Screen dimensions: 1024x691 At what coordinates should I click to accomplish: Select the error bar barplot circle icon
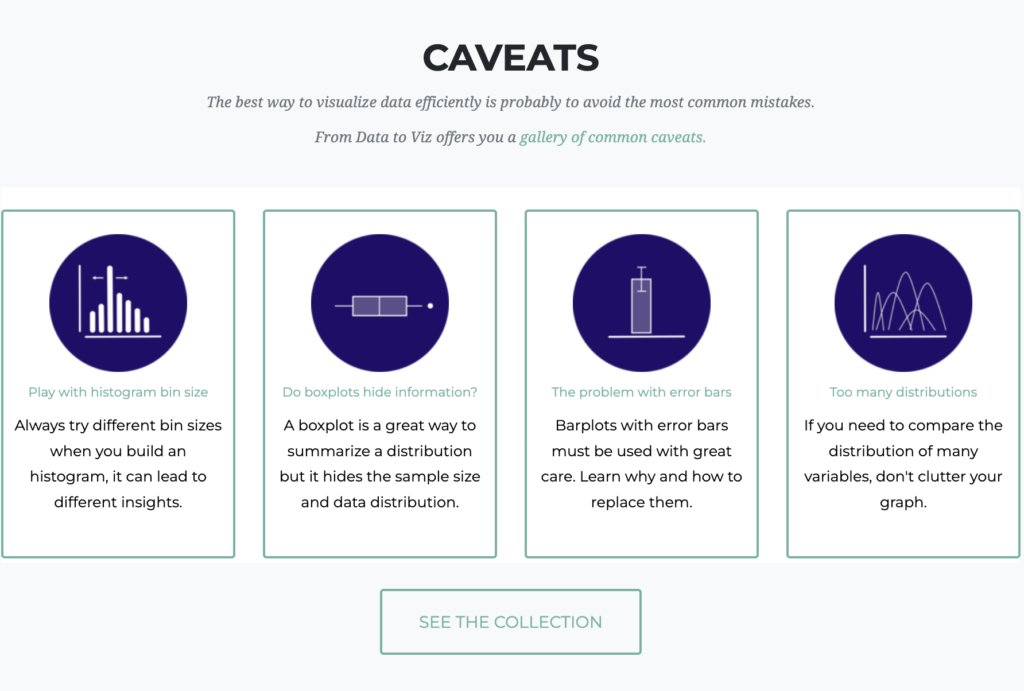[642, 303]
